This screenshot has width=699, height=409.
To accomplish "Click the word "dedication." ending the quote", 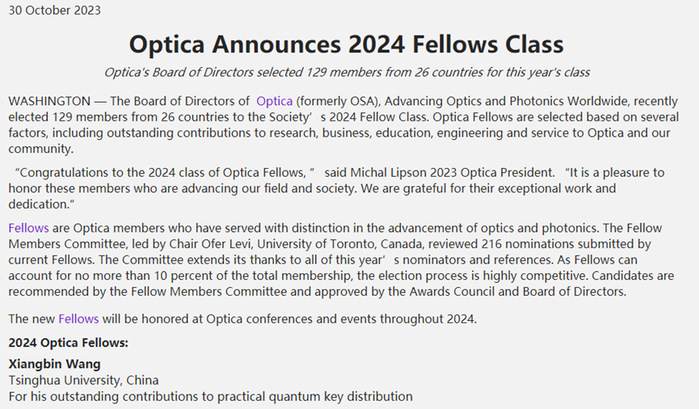I will pyautogui.click(x=41, y=203).
